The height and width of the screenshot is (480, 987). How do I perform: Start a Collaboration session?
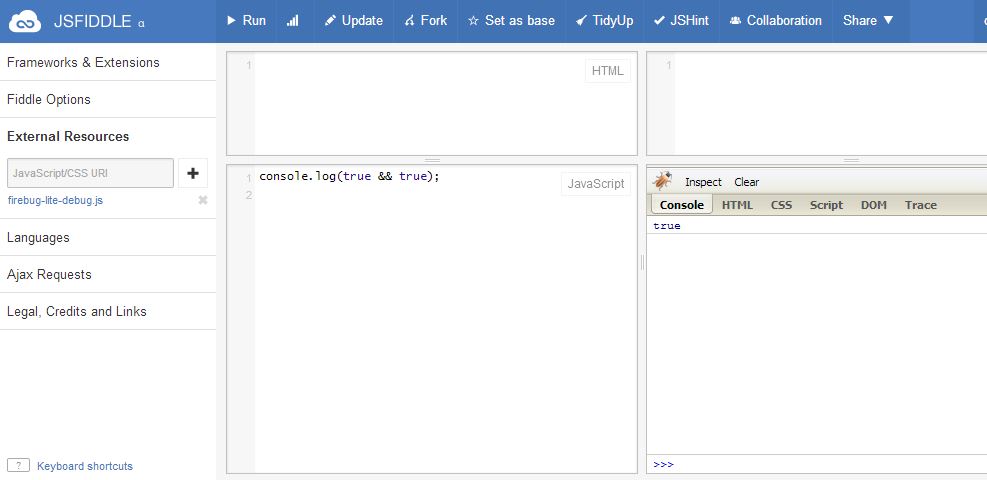coord(776,21)
